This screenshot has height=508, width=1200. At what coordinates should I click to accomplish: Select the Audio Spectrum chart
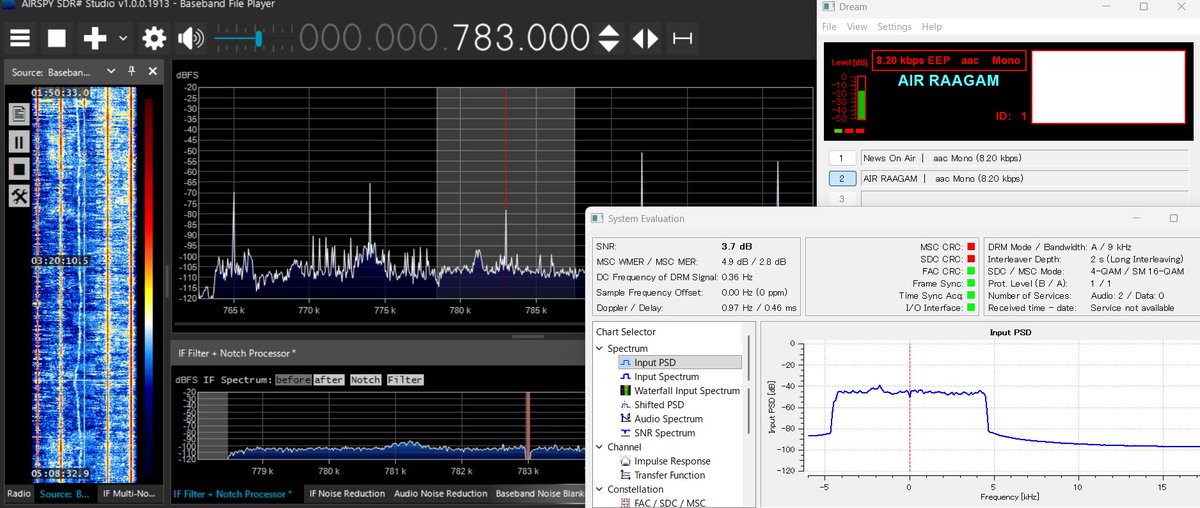[661, 419]
